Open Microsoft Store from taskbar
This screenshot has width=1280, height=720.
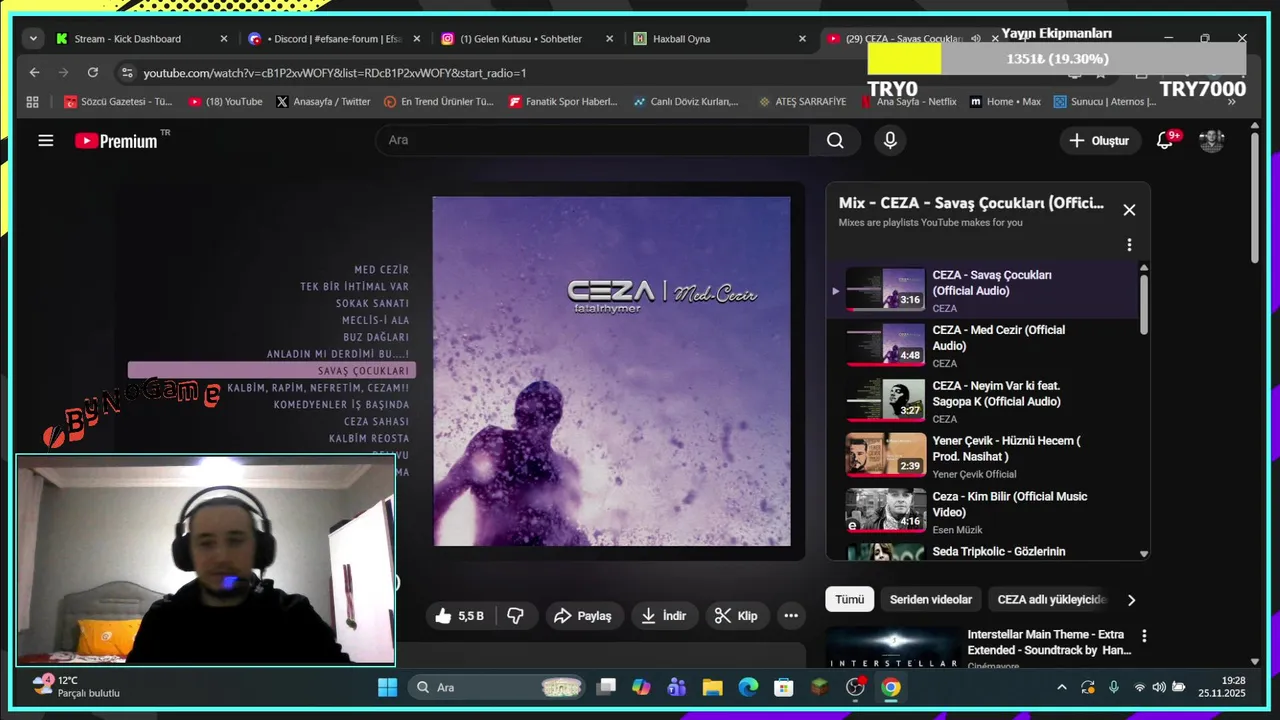pyautogui.click(x=784, y=687)
